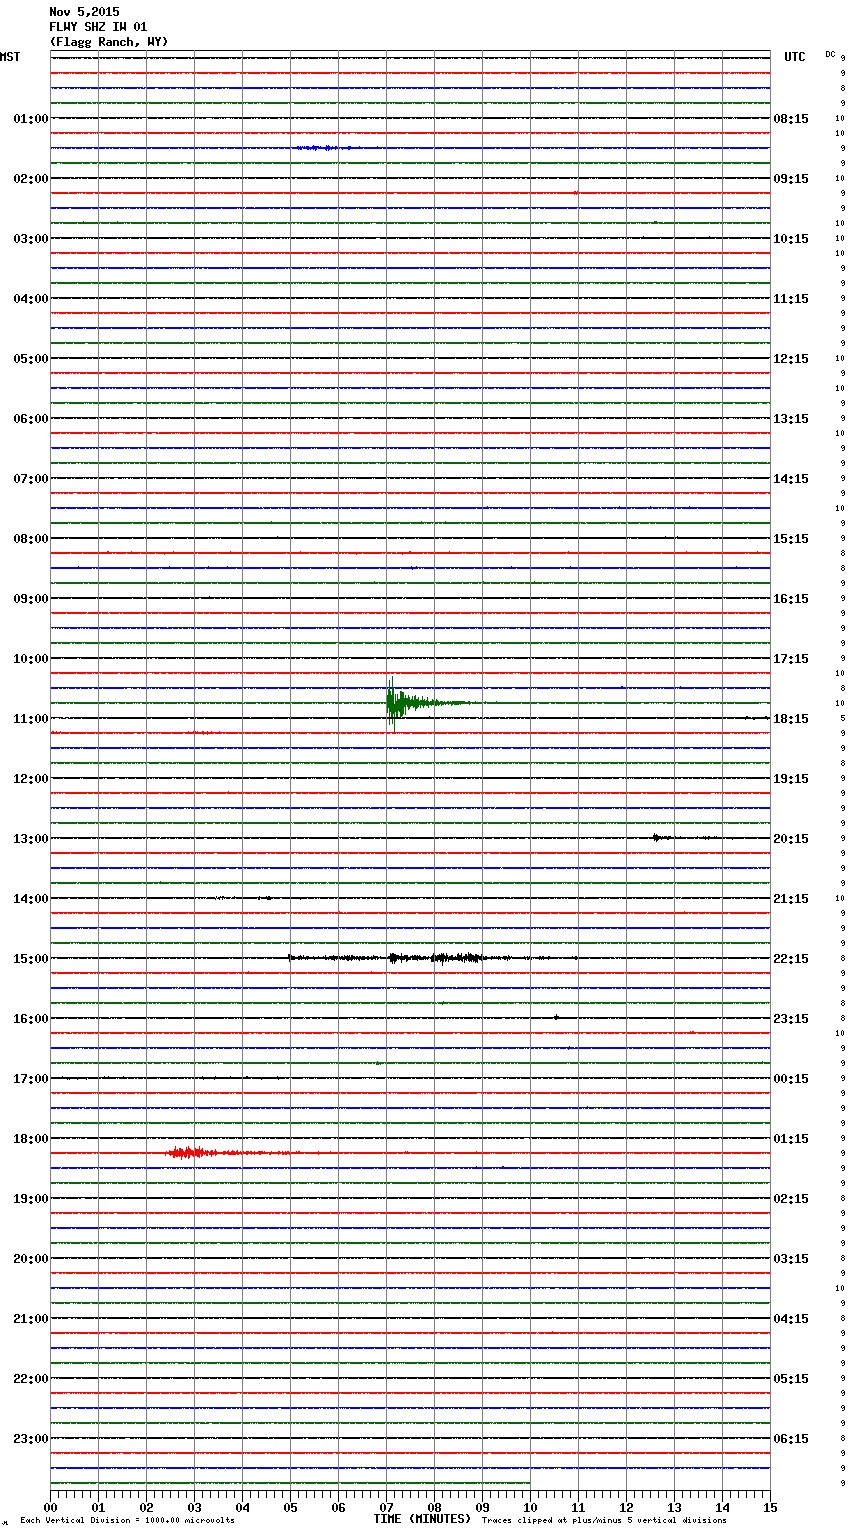The image size is (850, 1534).
Task: Click the '04:00' MST time label
Action: [30, 299]
